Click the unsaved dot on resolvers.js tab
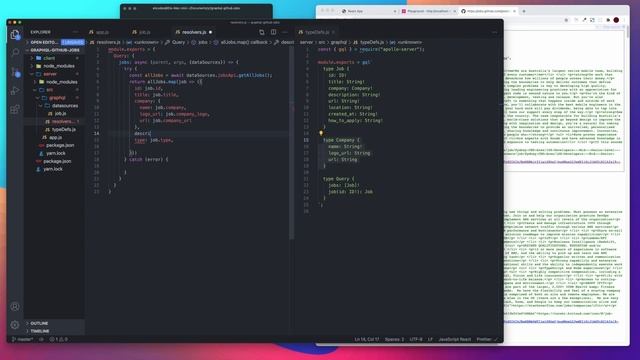Viewport: 640px width, 360px height. point(211,32)
